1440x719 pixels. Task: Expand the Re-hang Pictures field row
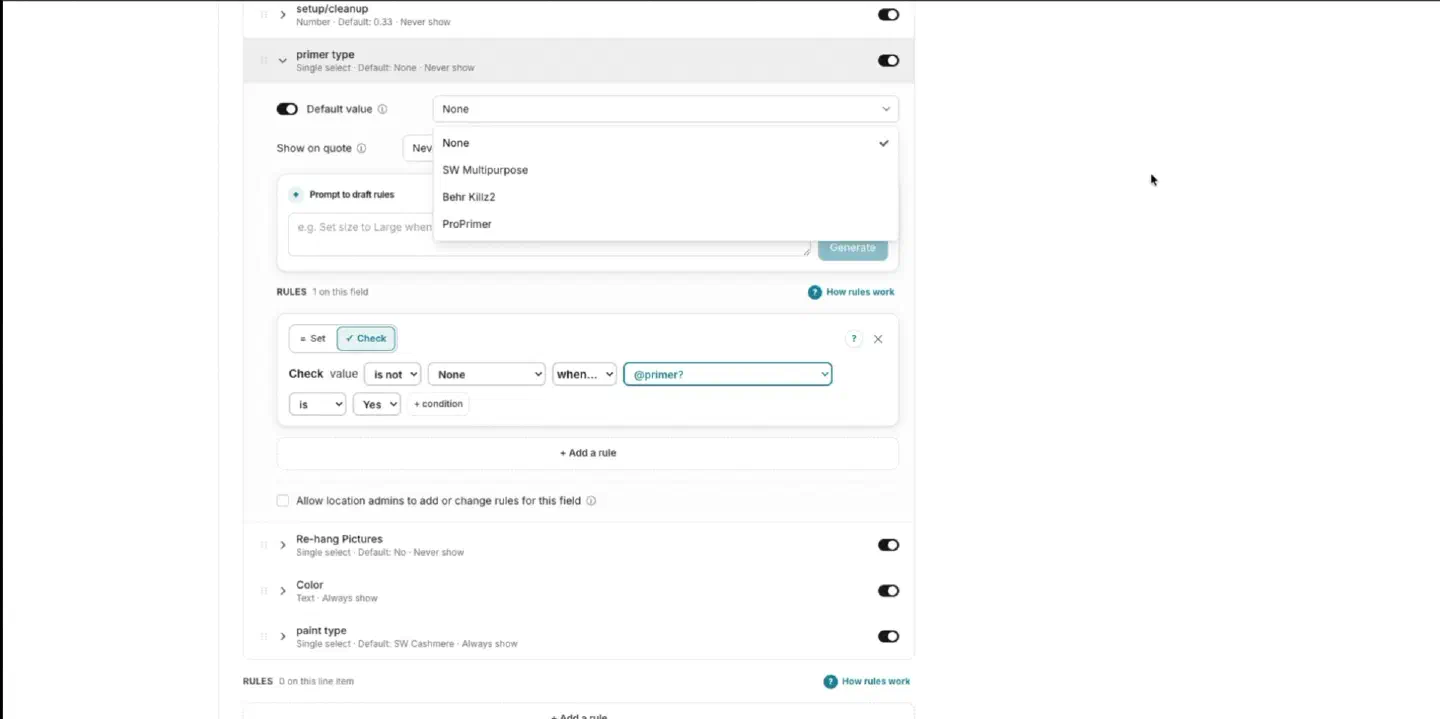point(283,545)
